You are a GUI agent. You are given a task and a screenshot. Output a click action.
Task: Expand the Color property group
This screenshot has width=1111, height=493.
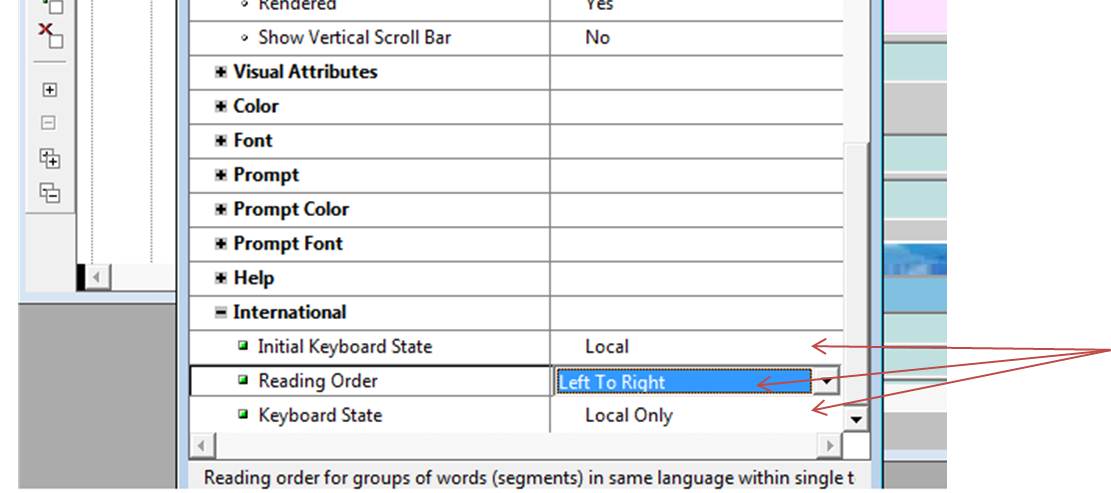click(x=221, y=106)
